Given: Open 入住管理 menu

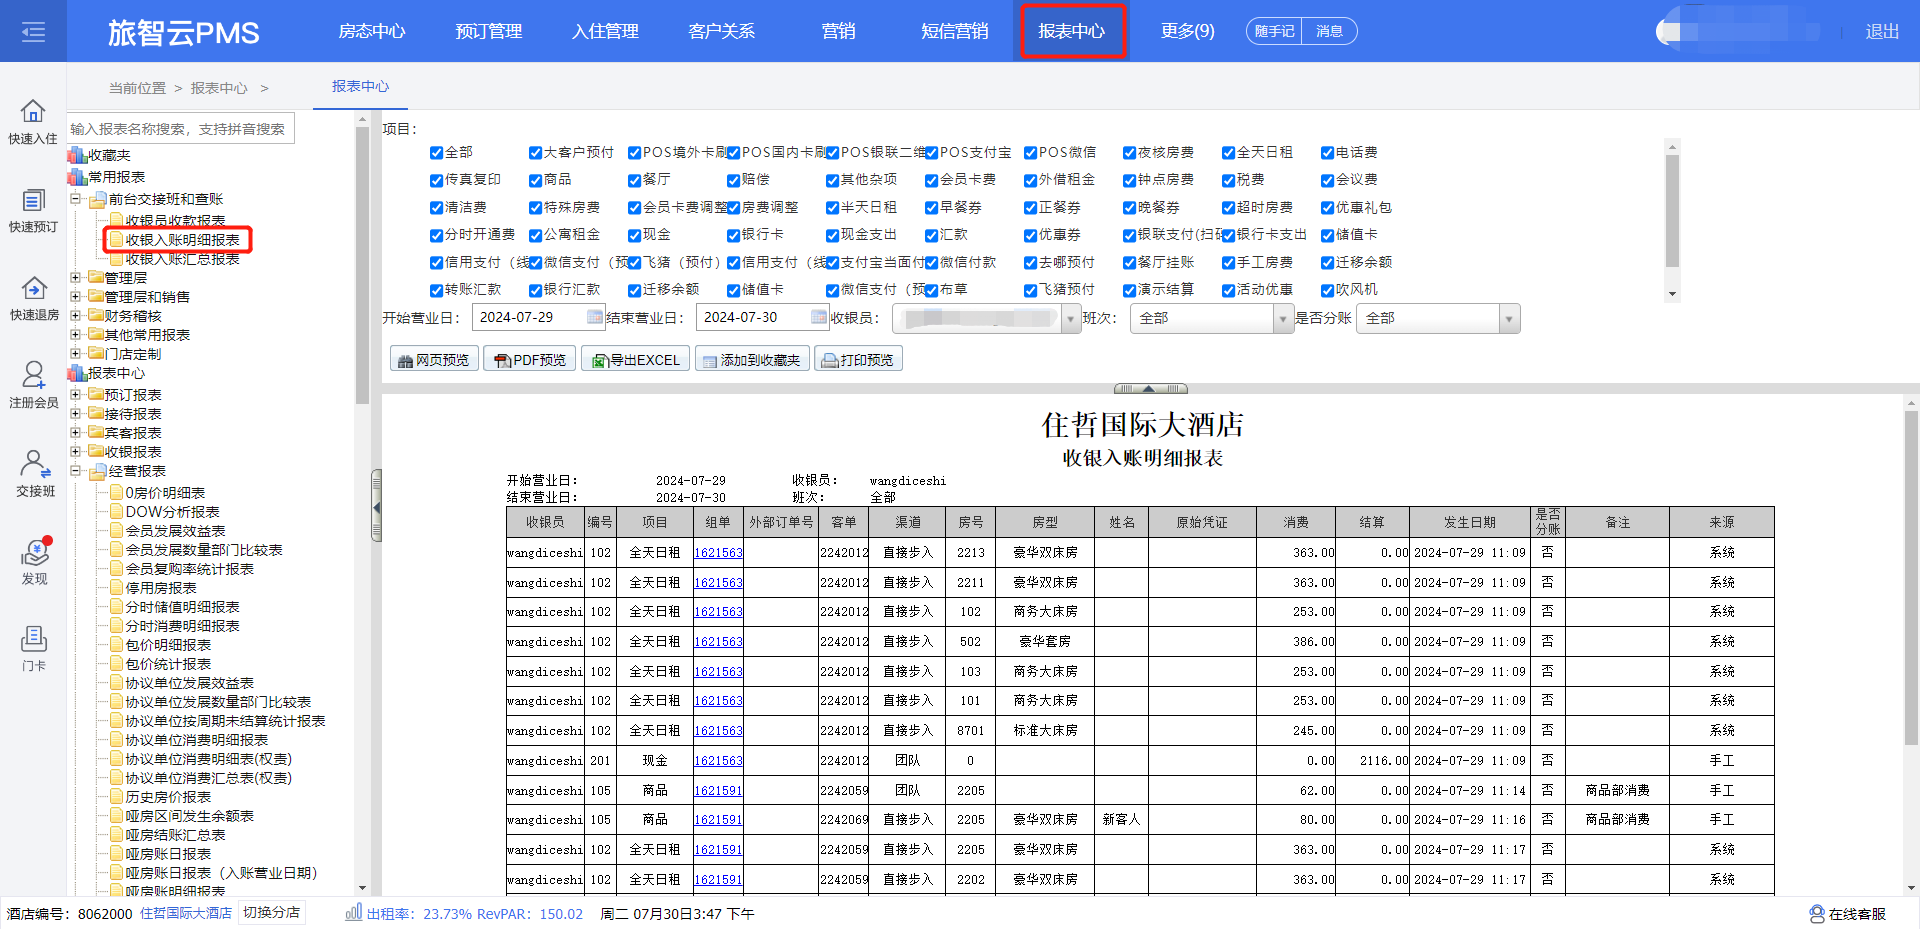Looking at the screenshot, I should coord(605,31).
